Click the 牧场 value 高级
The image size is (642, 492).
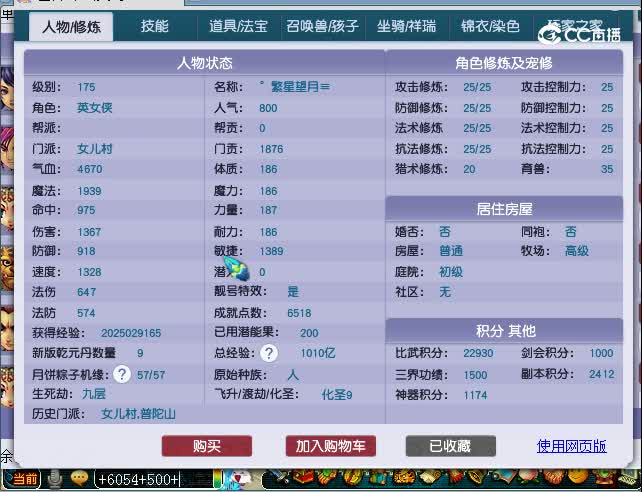coord(576,251)
